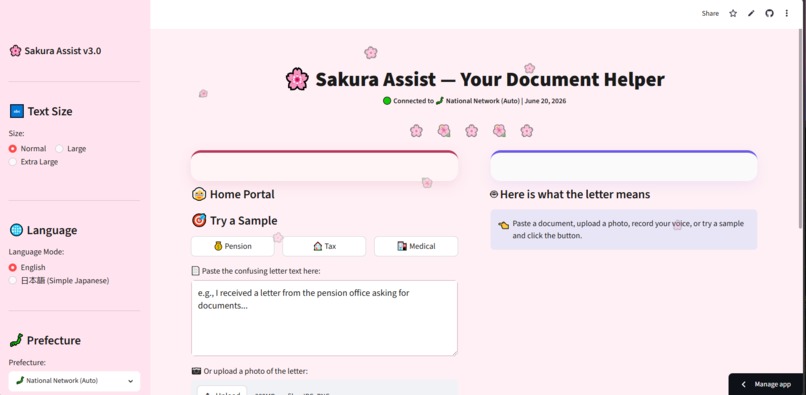Click the Prefecture Japan map icon
Viewport: 806px width, 395px height.
(16, 340)
